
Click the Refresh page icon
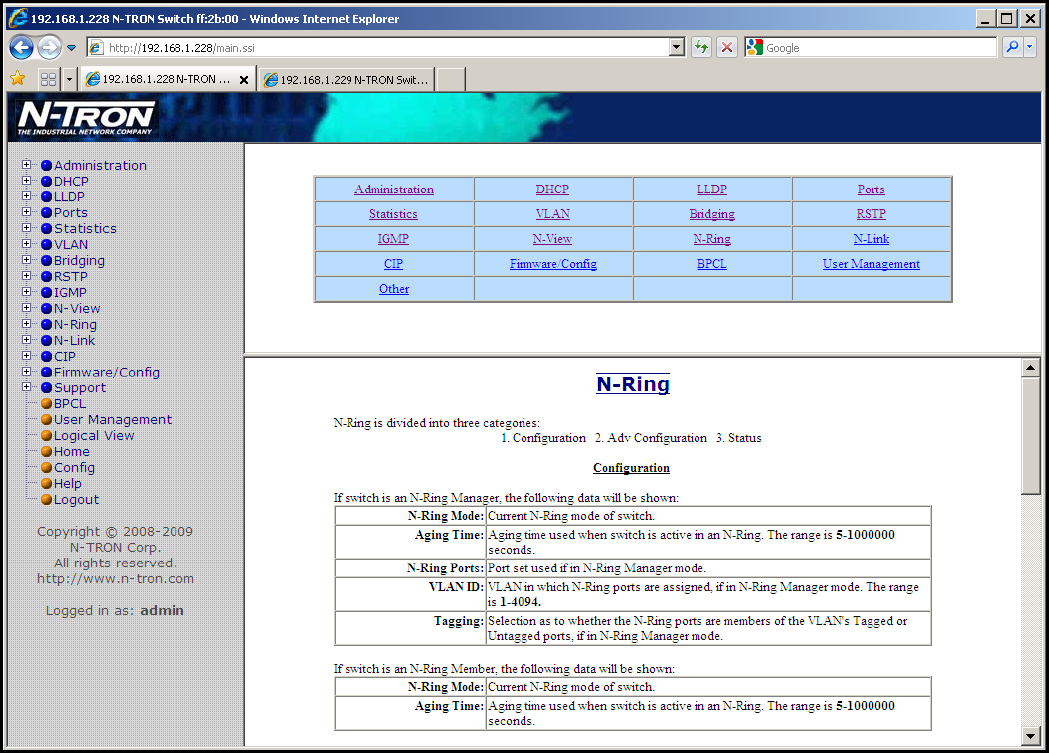(701, 47)
